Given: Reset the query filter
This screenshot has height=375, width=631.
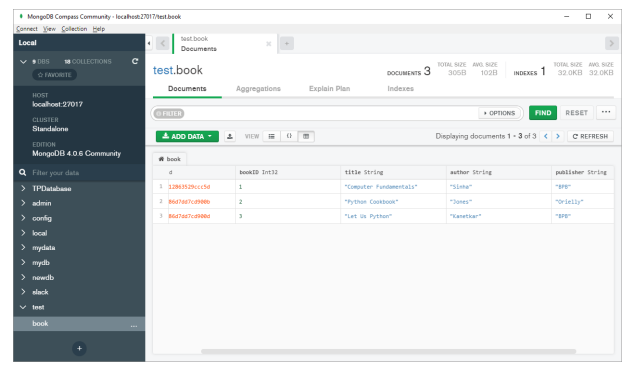Looking at the screenshot, I should pyautogui.click(x=576, y=113).
